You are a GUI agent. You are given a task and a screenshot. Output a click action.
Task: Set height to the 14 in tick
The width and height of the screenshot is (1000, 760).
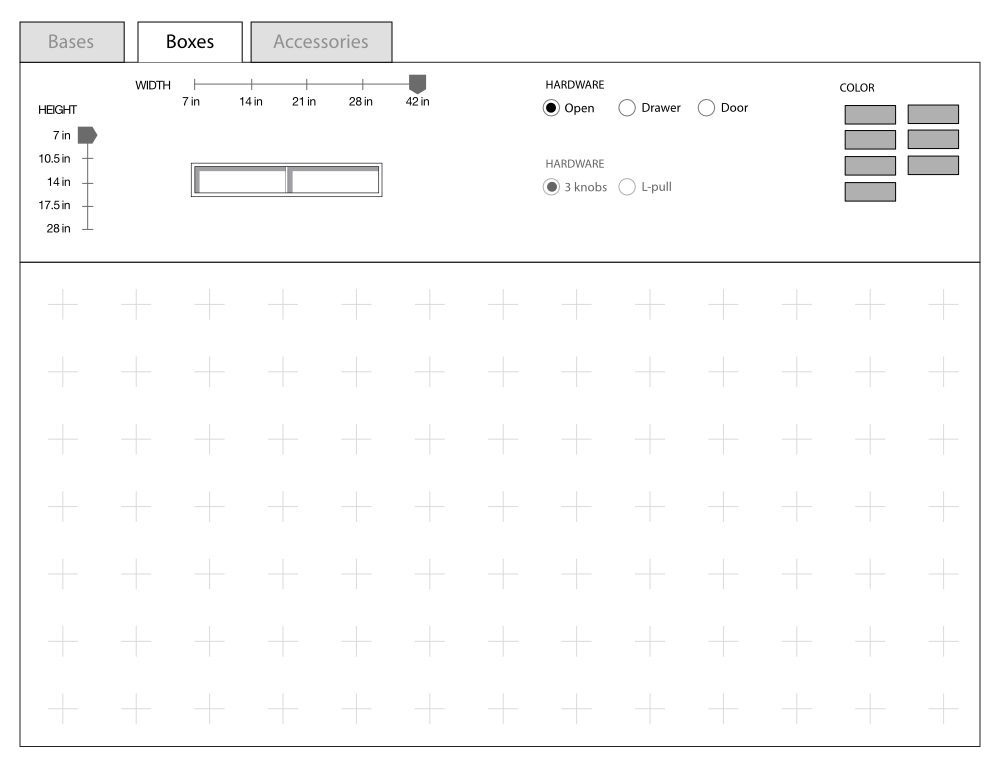click(88, 183)
